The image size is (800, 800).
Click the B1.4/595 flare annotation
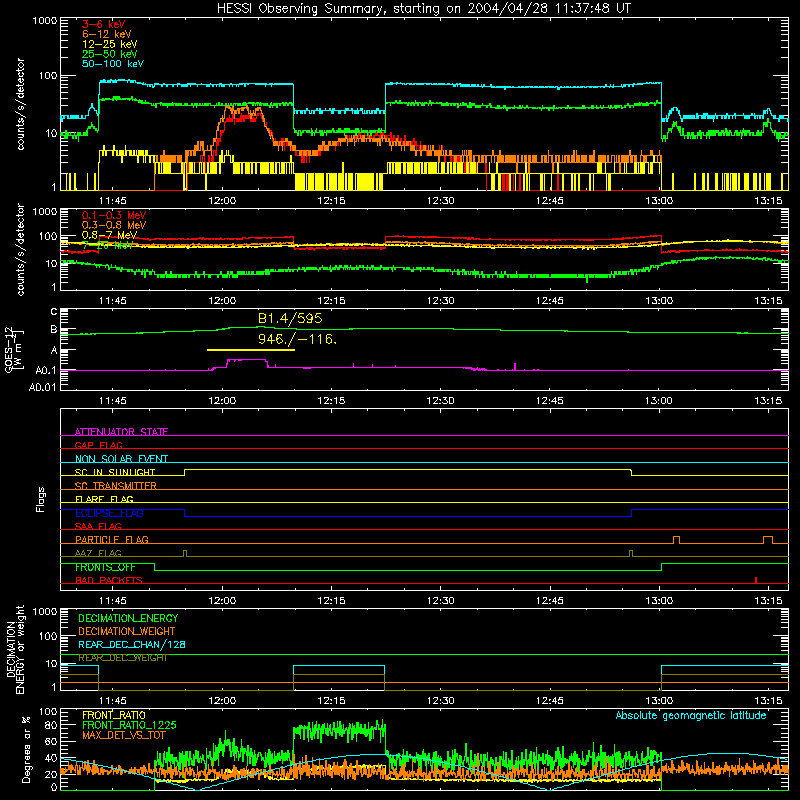pyautogui.click(x=290, y=319)
